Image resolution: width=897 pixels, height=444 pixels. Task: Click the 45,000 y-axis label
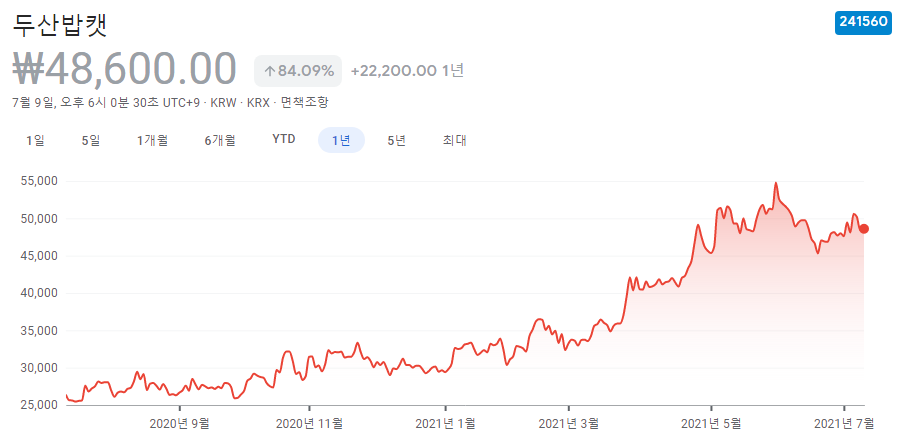(x=38, y=256)
